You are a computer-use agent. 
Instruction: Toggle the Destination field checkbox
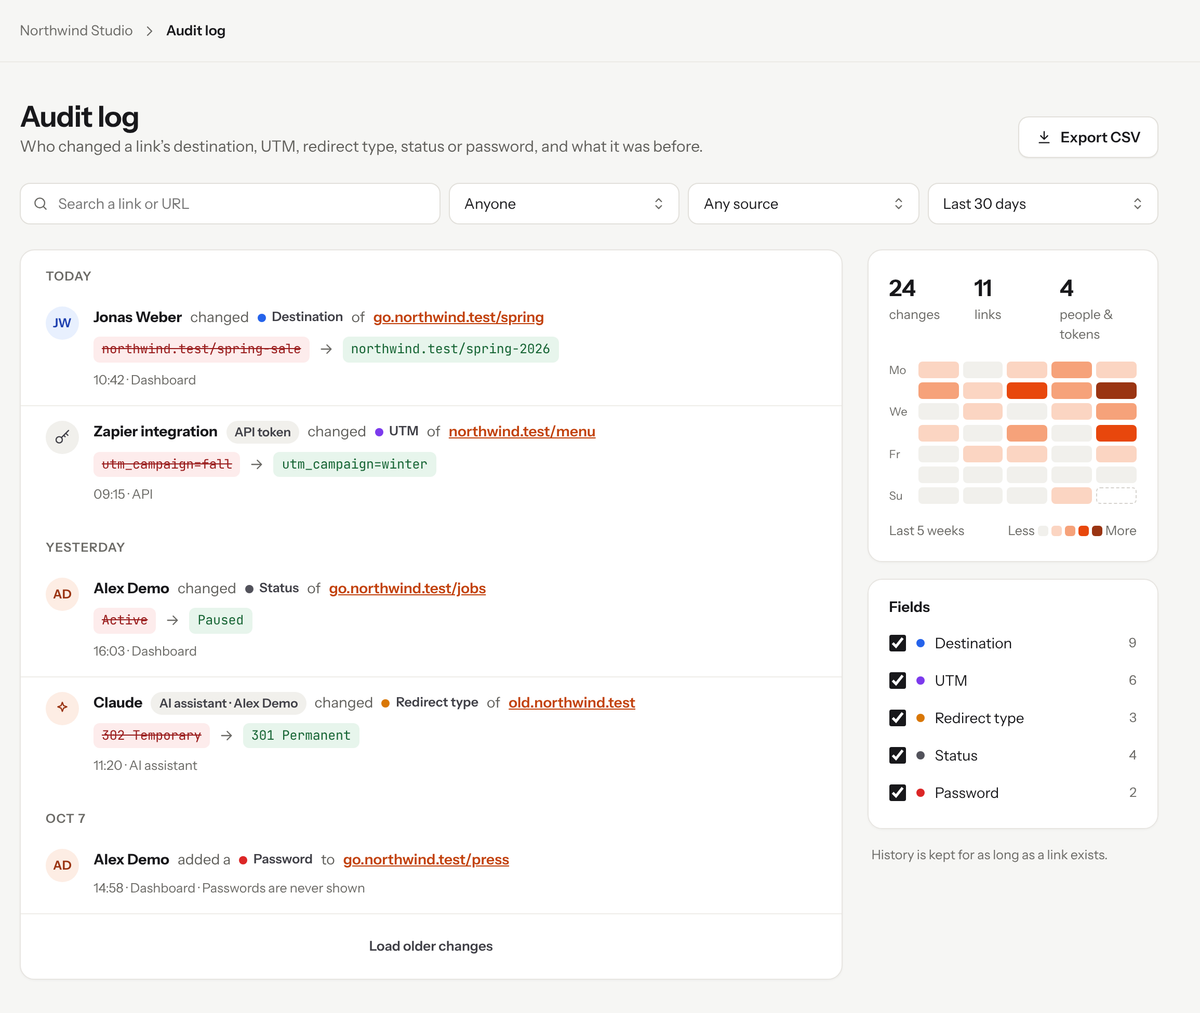click(x=897, y=643)
